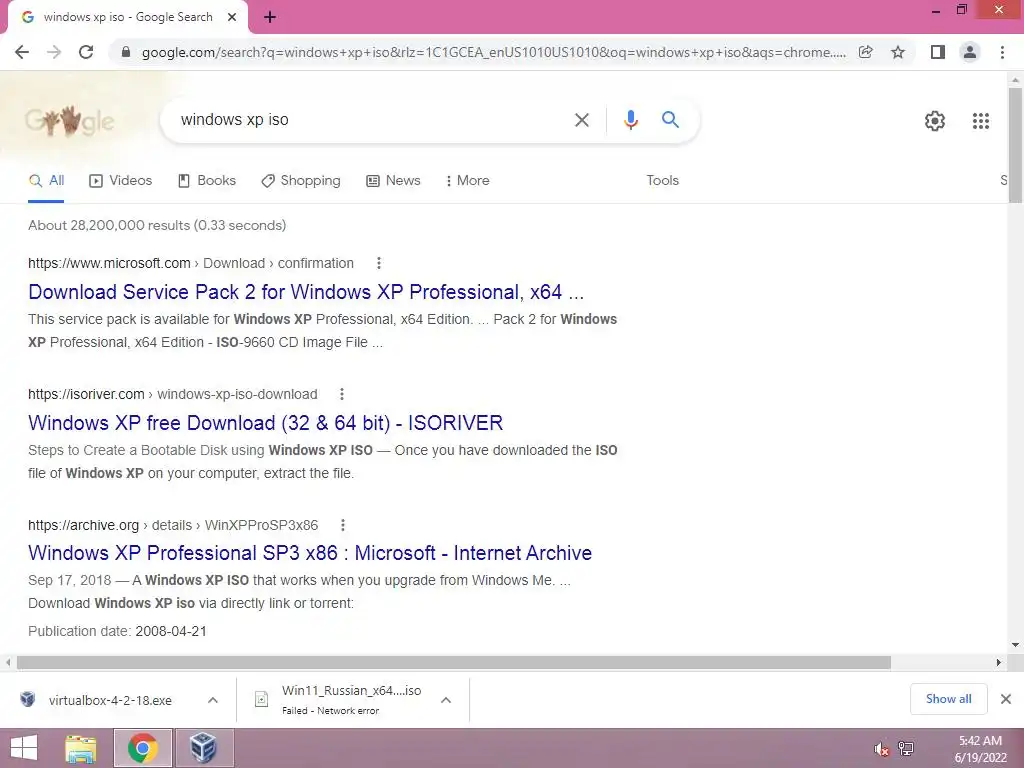Switch to Shopping results
Screen dimensions: 1024x768
(x=301, y=181)
